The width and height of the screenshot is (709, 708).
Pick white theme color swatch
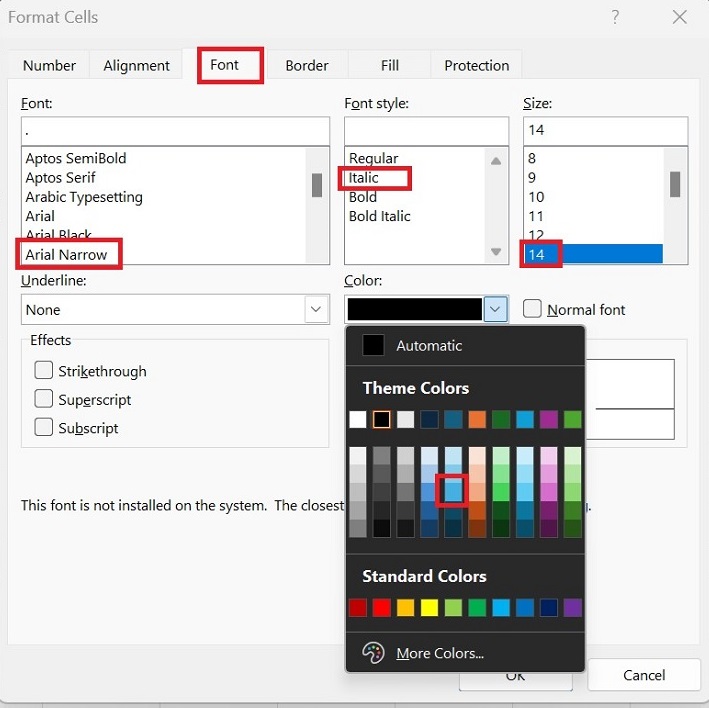click(358, 420)
